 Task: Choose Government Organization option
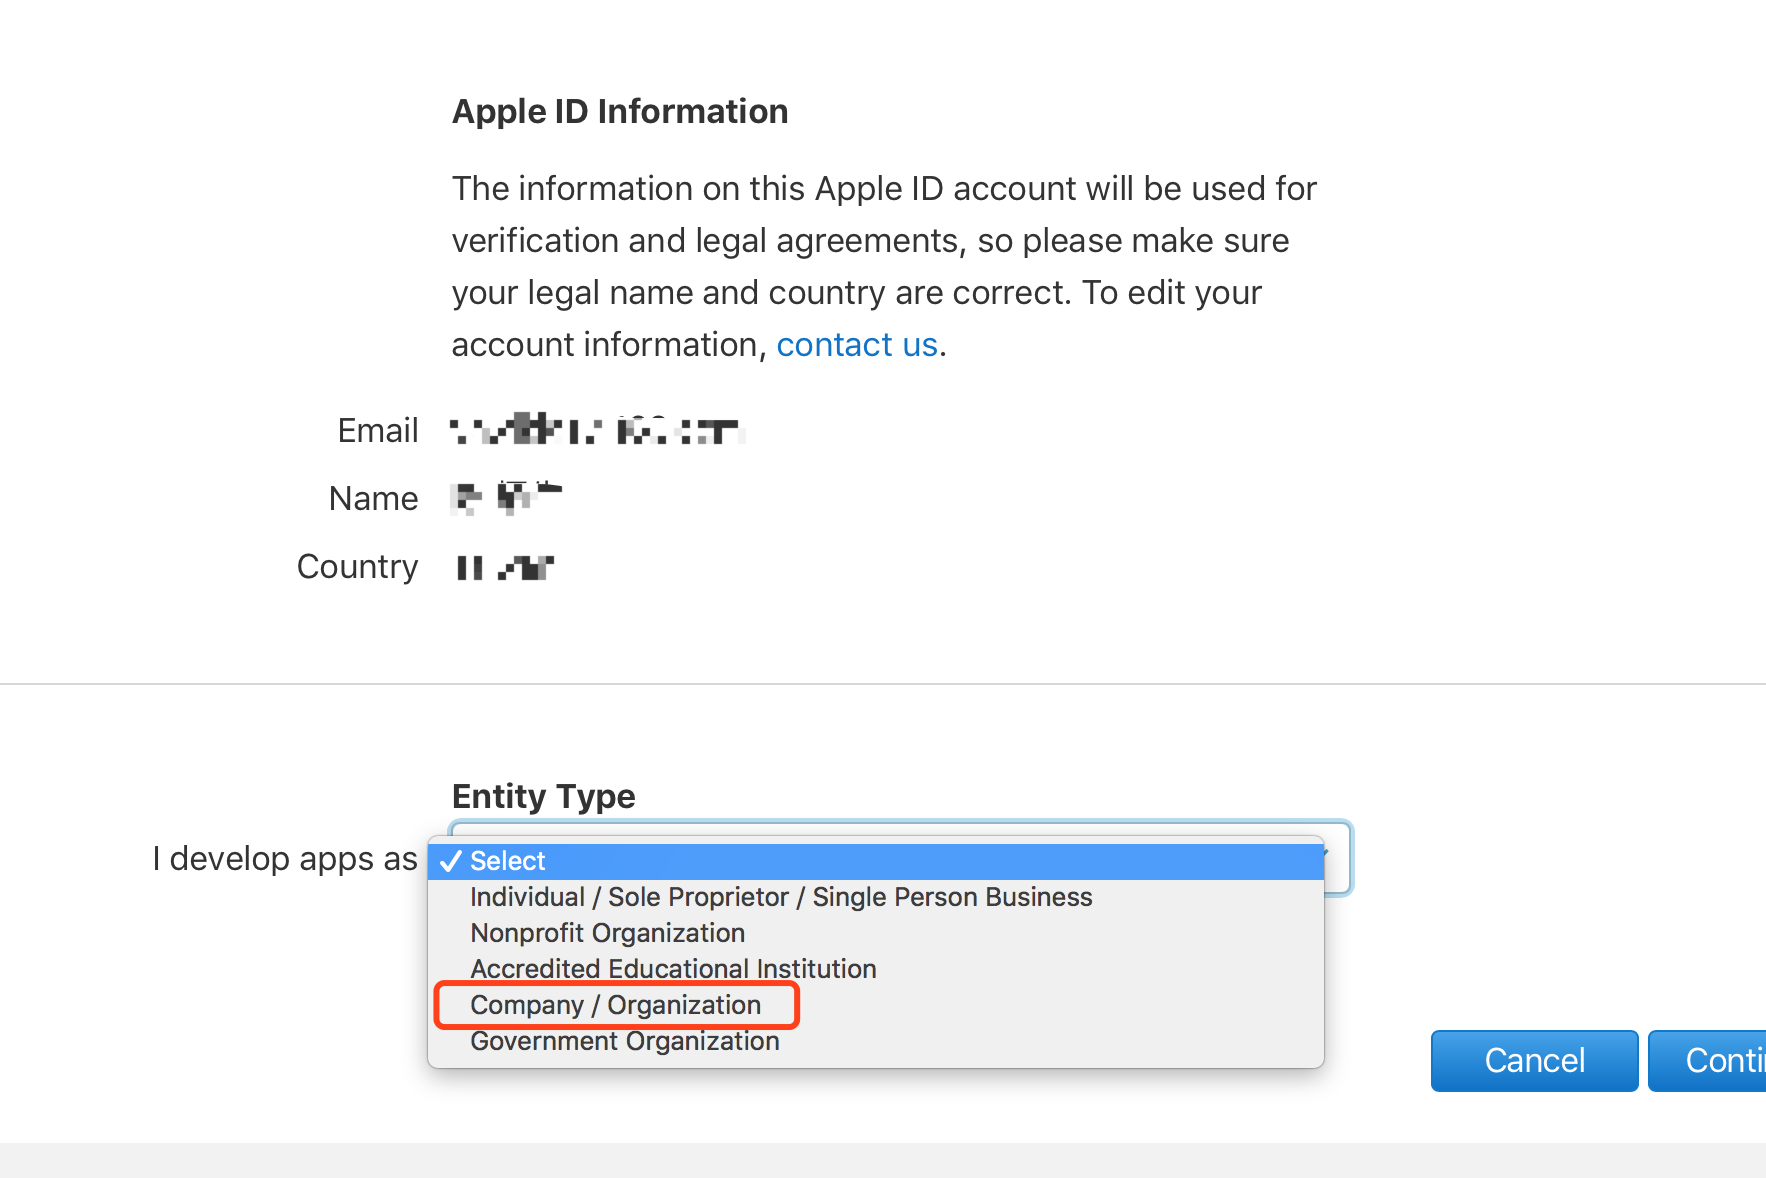(876, 1041)
